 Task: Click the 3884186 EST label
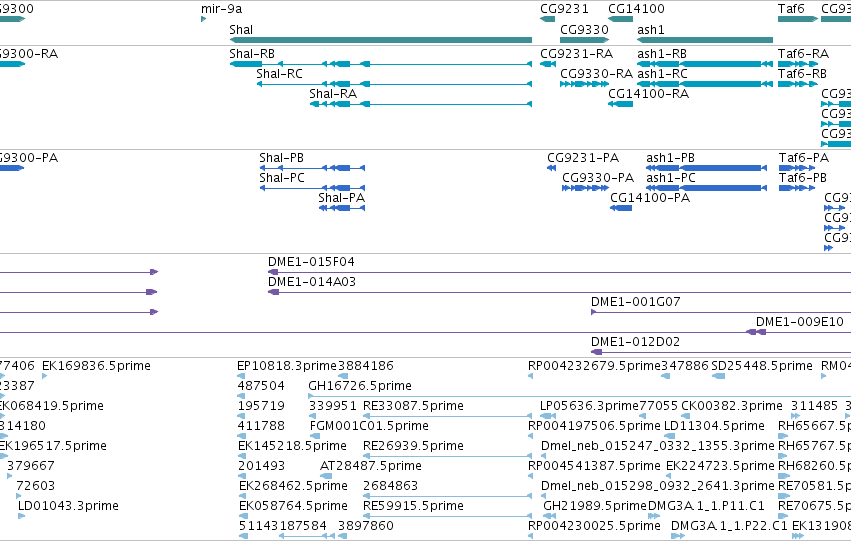point(365,366)
